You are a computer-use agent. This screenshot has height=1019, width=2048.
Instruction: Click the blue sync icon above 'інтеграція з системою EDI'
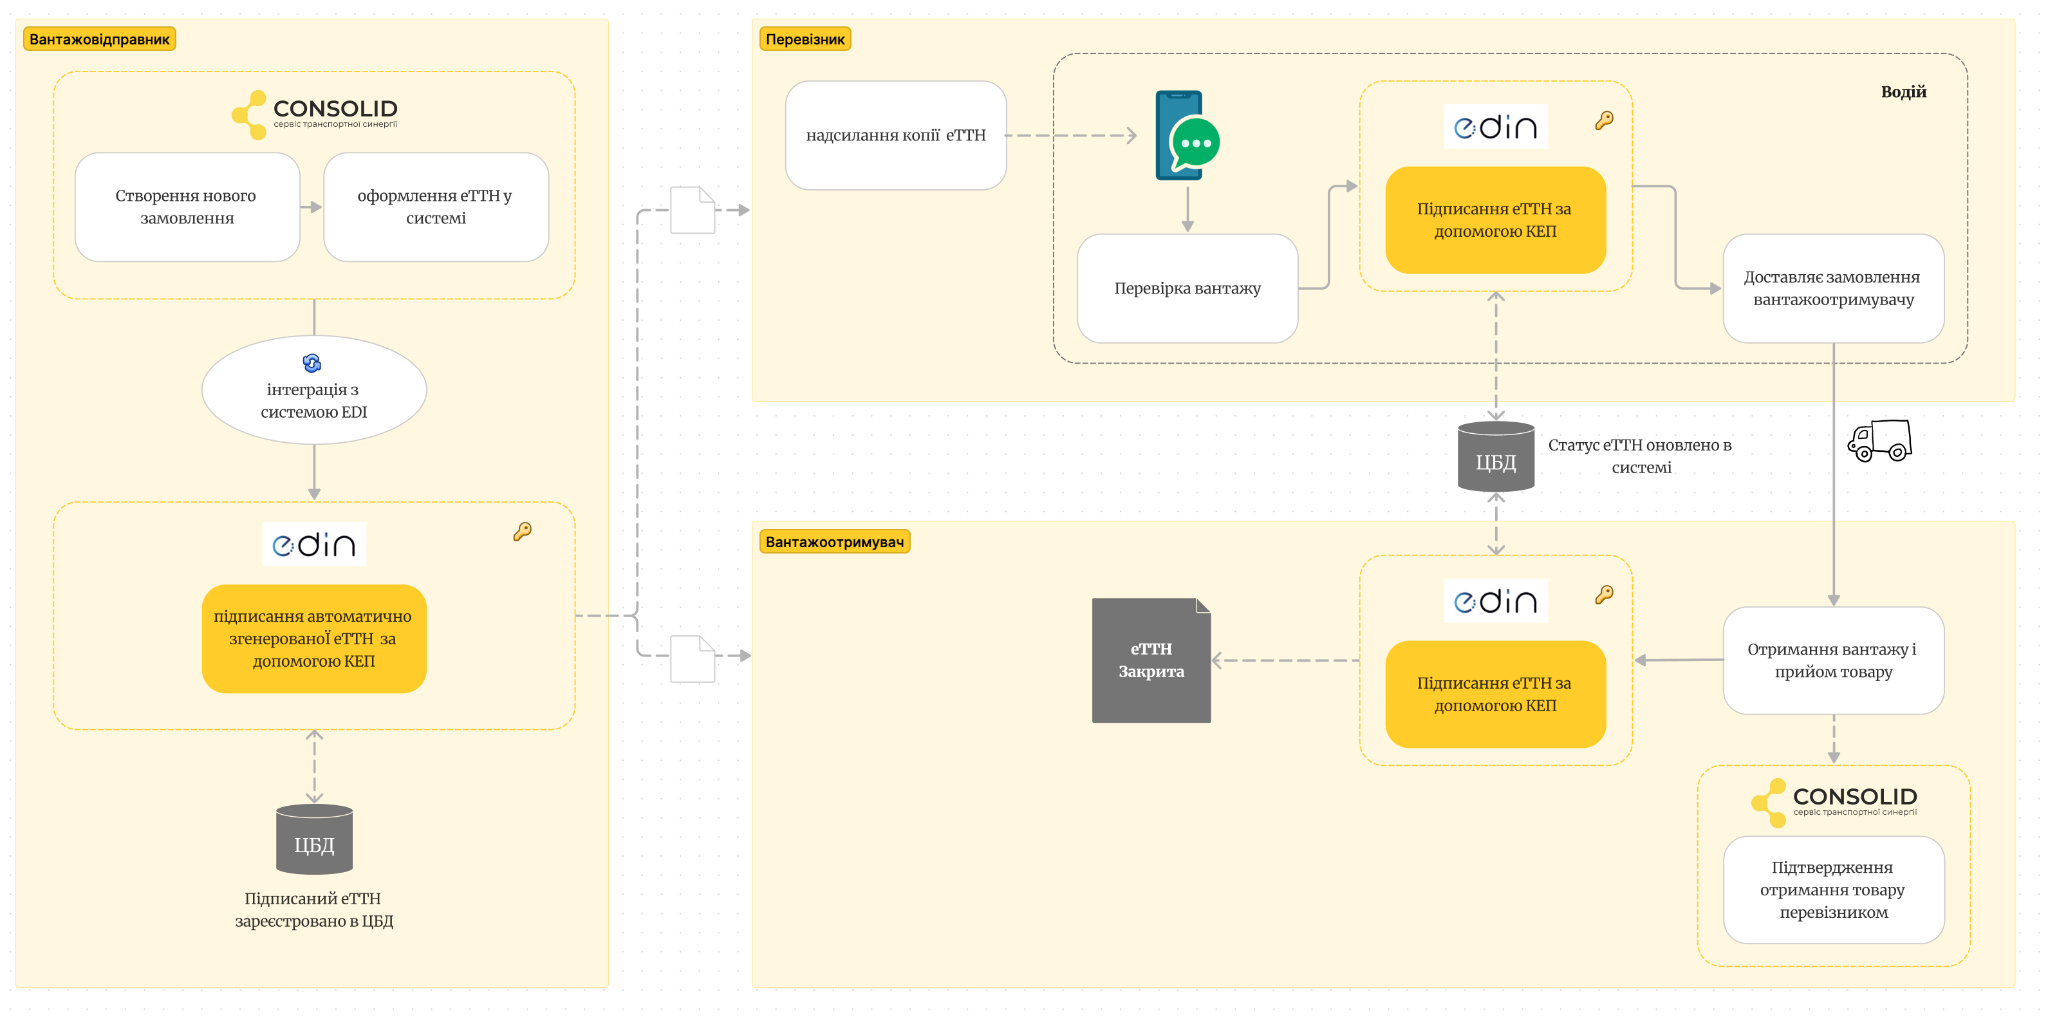(312, 363)
